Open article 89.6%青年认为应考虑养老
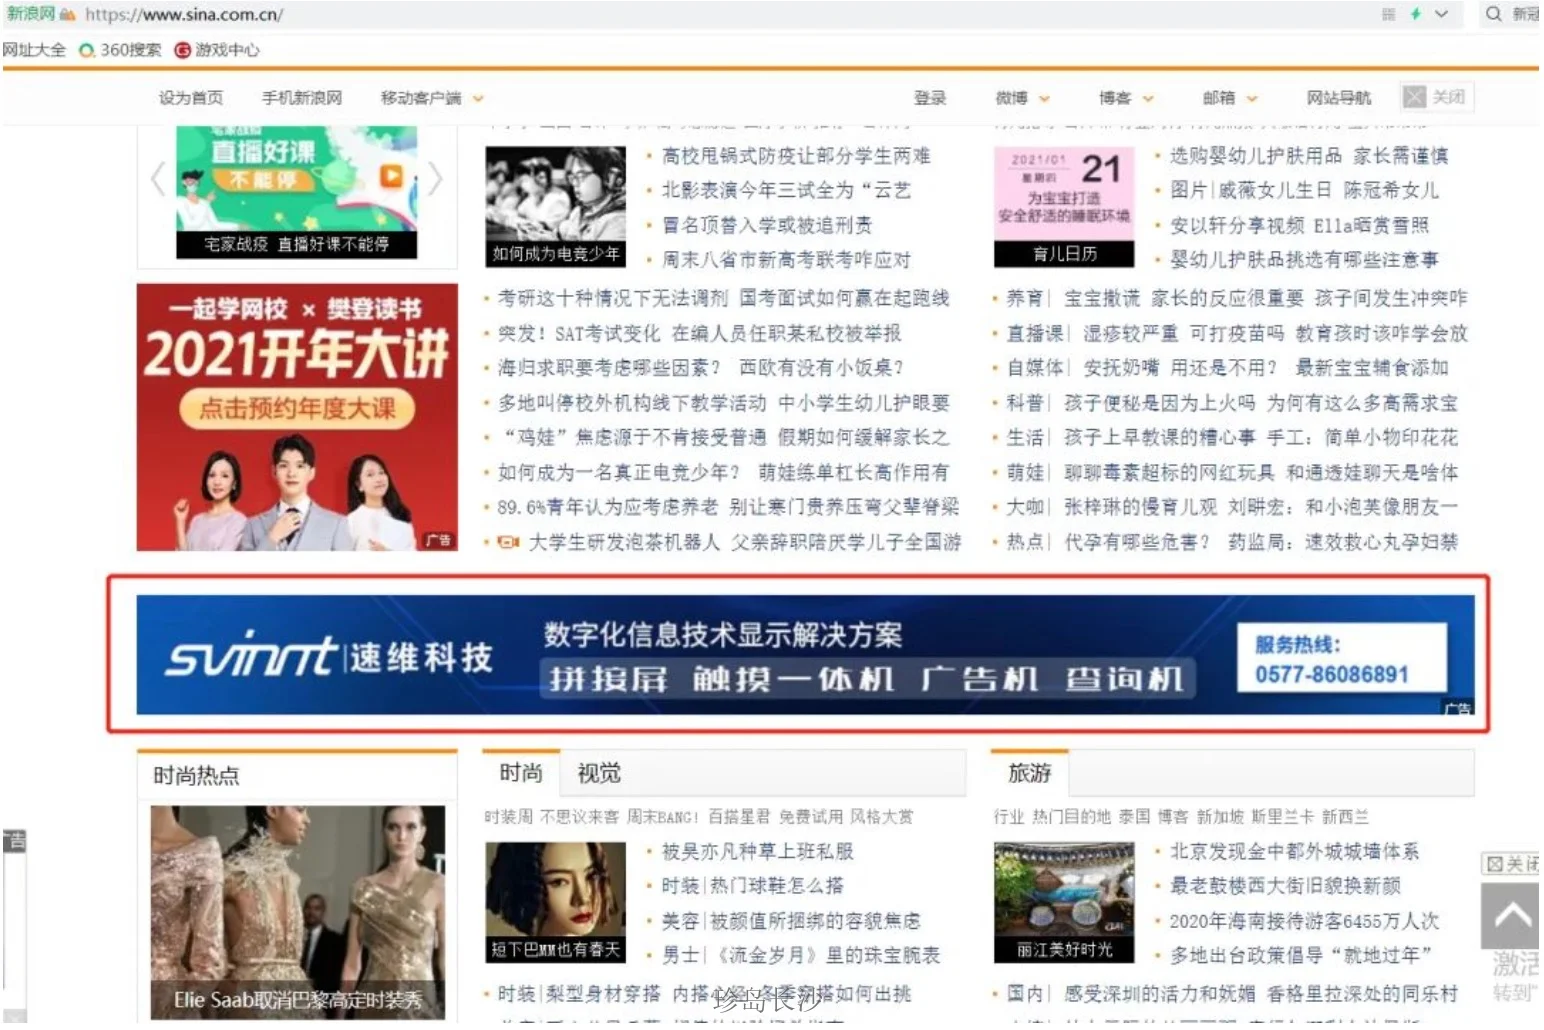Image resolution: width=1544 pixels, height=1030 pixels. click(607, 508)
